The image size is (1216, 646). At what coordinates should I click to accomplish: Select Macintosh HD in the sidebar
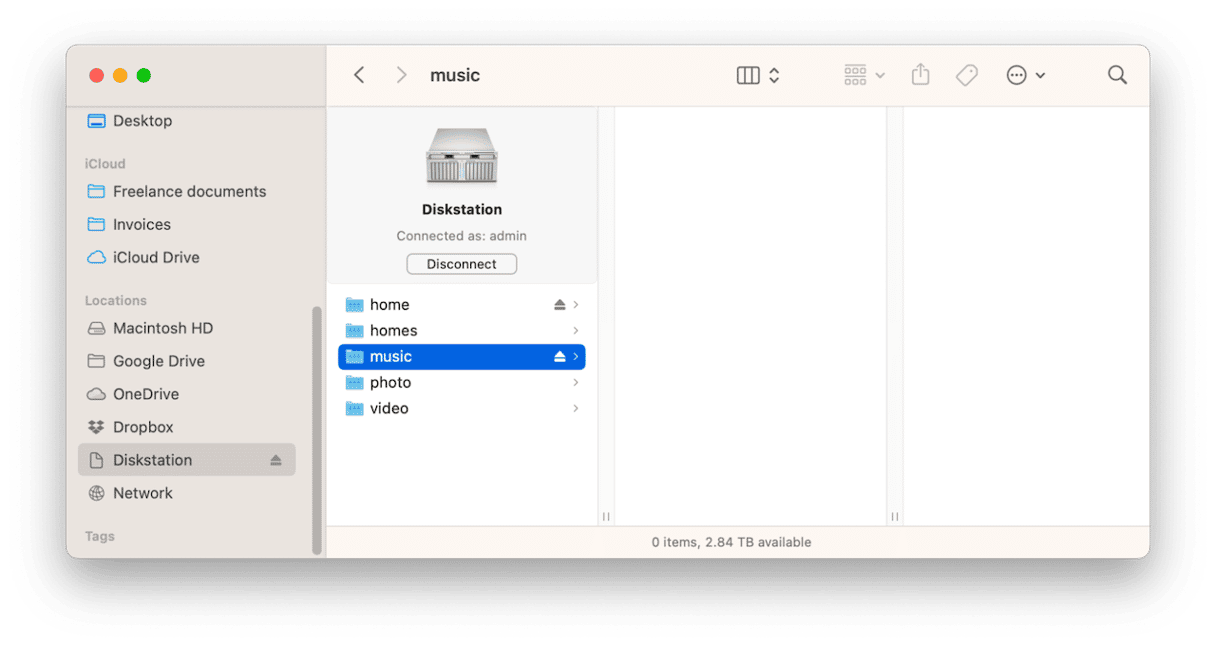pos(161,328)
